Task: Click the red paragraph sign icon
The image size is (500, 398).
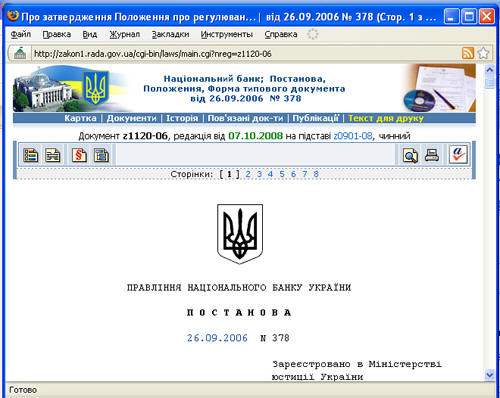Action: coord(79,155)
